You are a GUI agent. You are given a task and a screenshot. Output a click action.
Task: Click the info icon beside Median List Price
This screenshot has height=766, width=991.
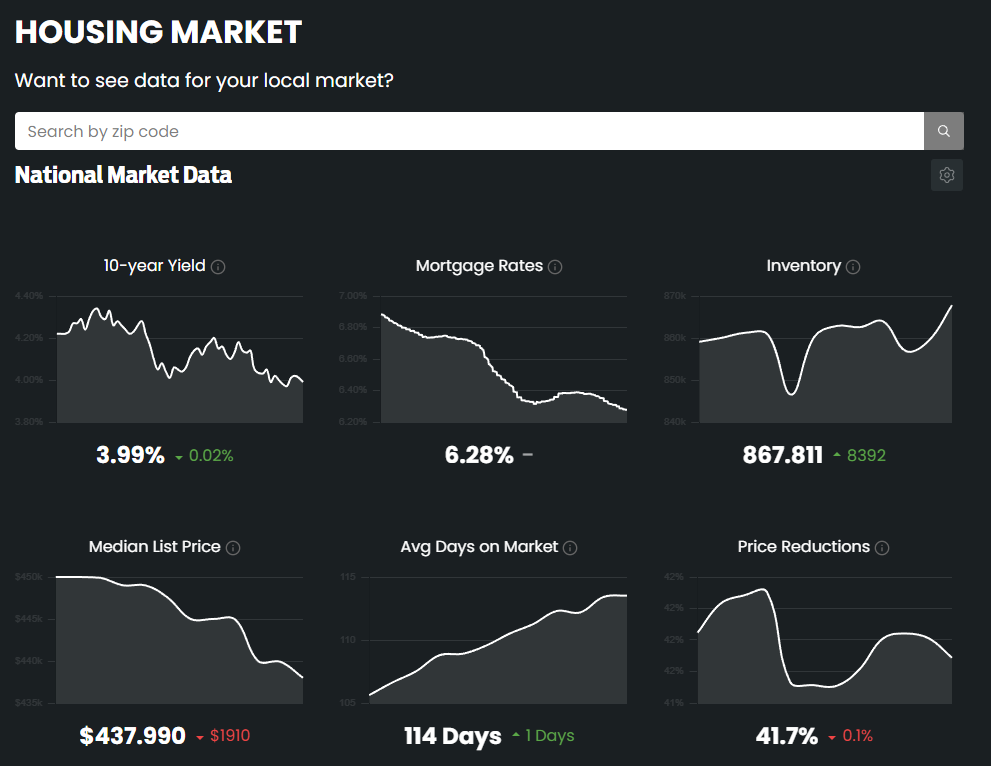(233, 548)
